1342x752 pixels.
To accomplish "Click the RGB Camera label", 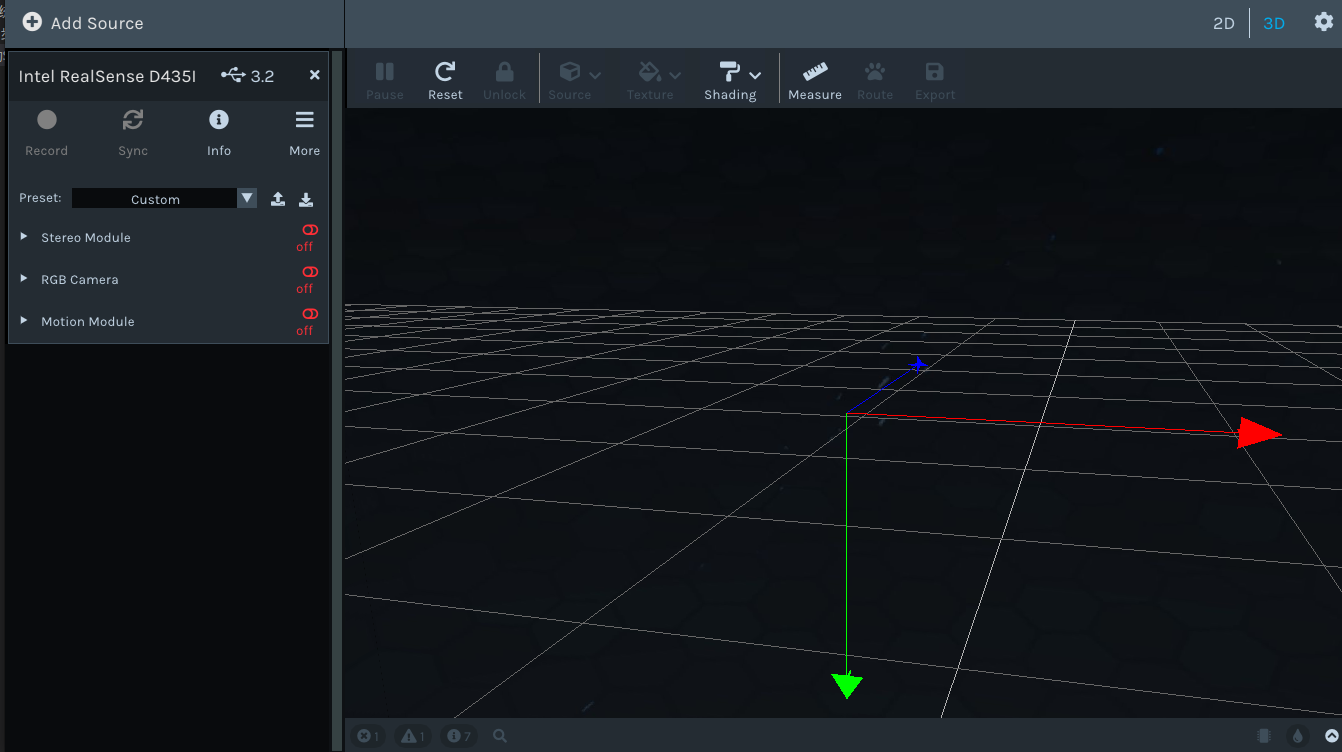I will (x=80, y=280).
